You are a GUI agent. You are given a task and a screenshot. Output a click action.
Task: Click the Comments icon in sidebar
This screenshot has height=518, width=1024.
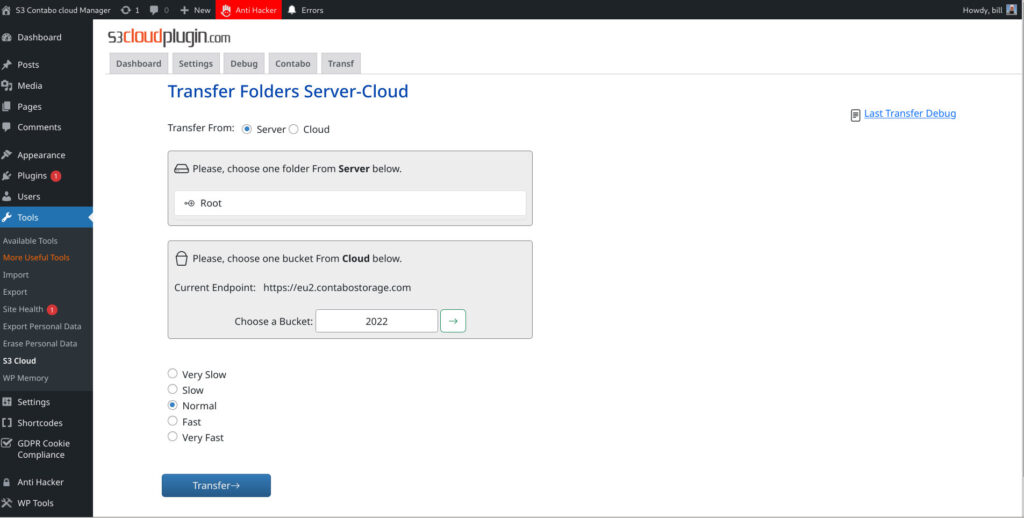coord(7,127)
